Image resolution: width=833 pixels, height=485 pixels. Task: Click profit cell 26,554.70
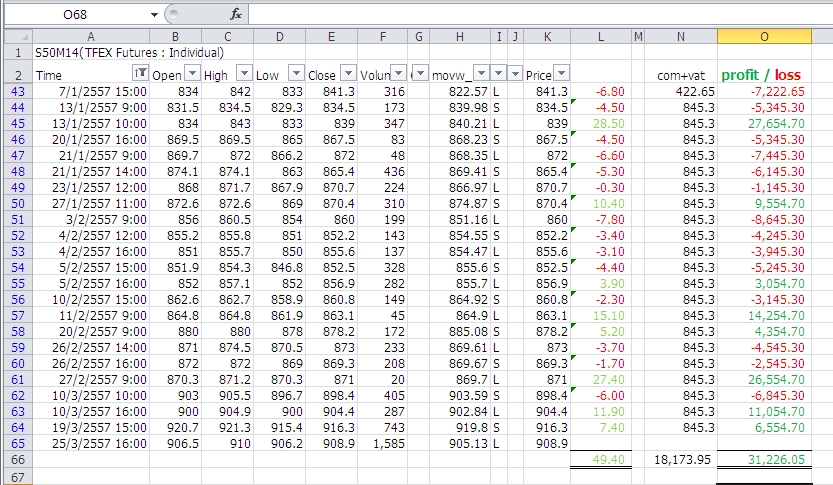(764, 379)
